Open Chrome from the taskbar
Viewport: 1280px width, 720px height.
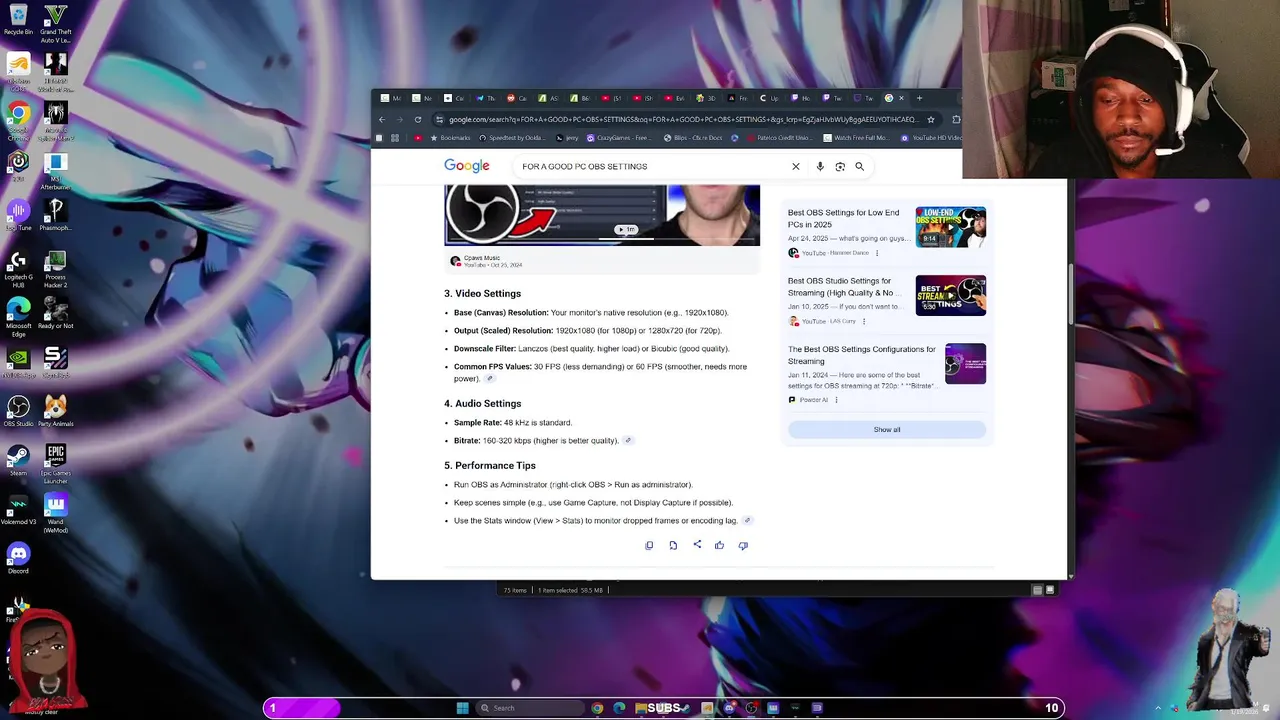click(597, 708)
